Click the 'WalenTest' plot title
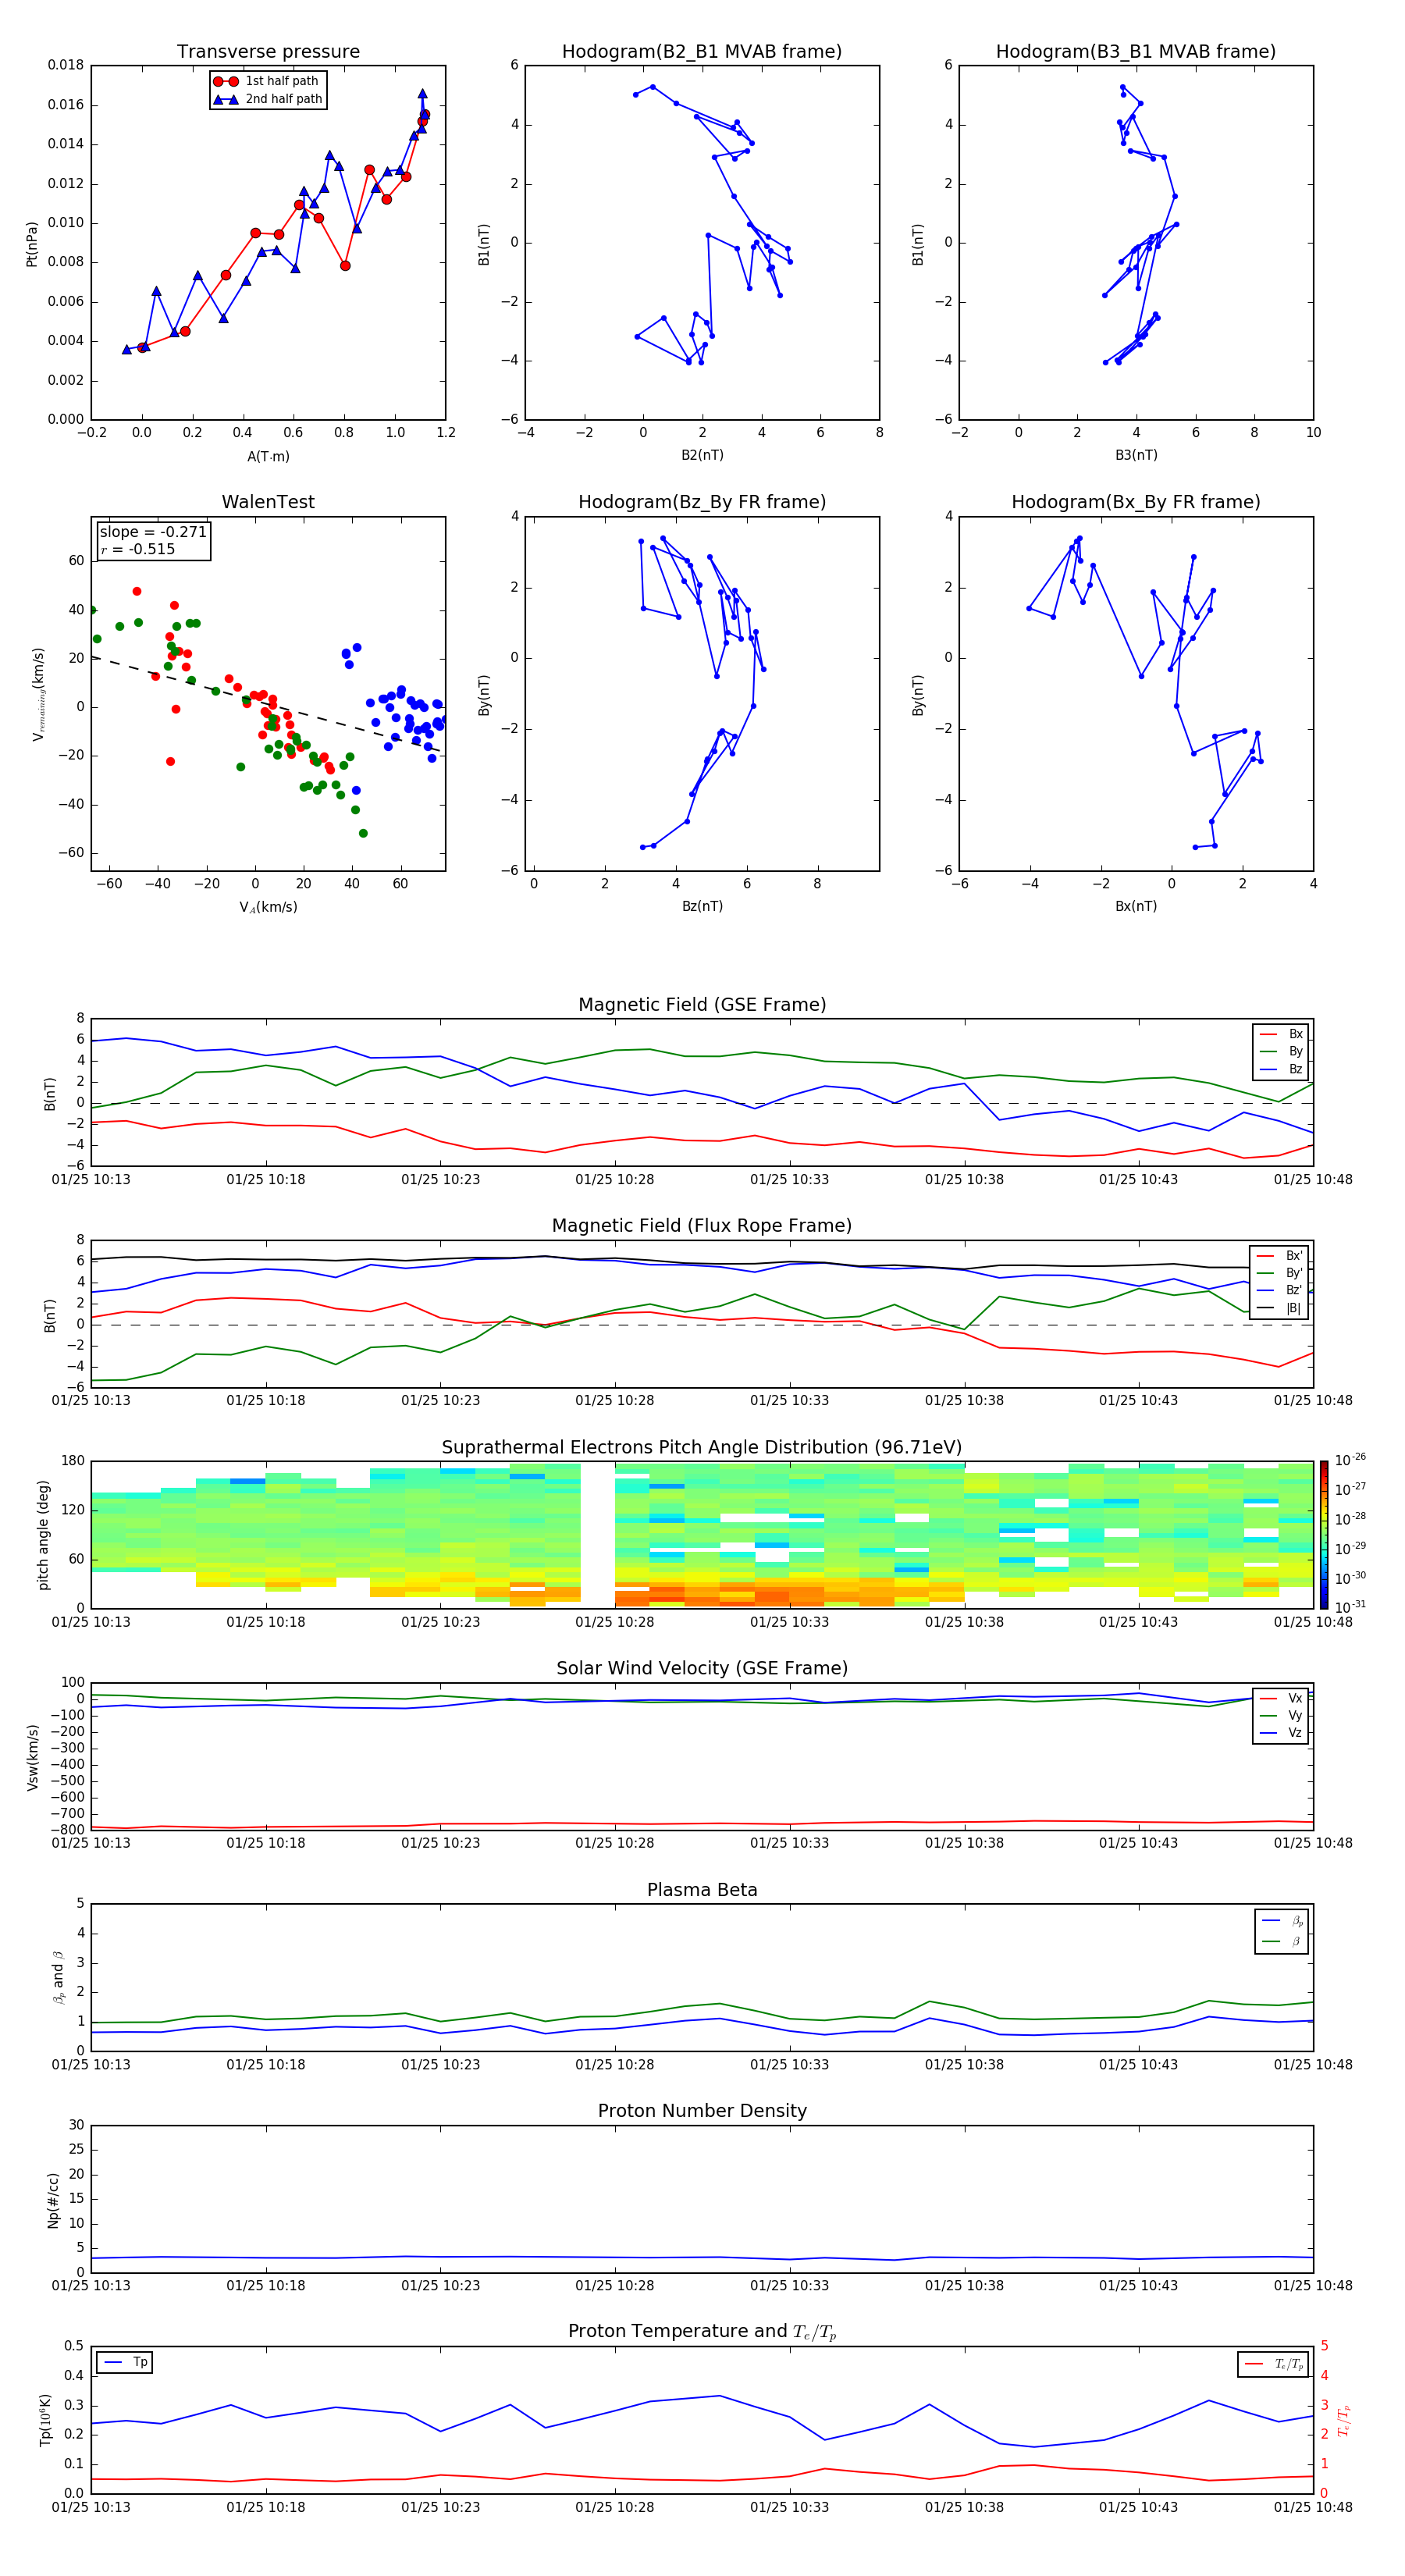This screenshot has width=1405, height=2576. [x=268, y=502]
